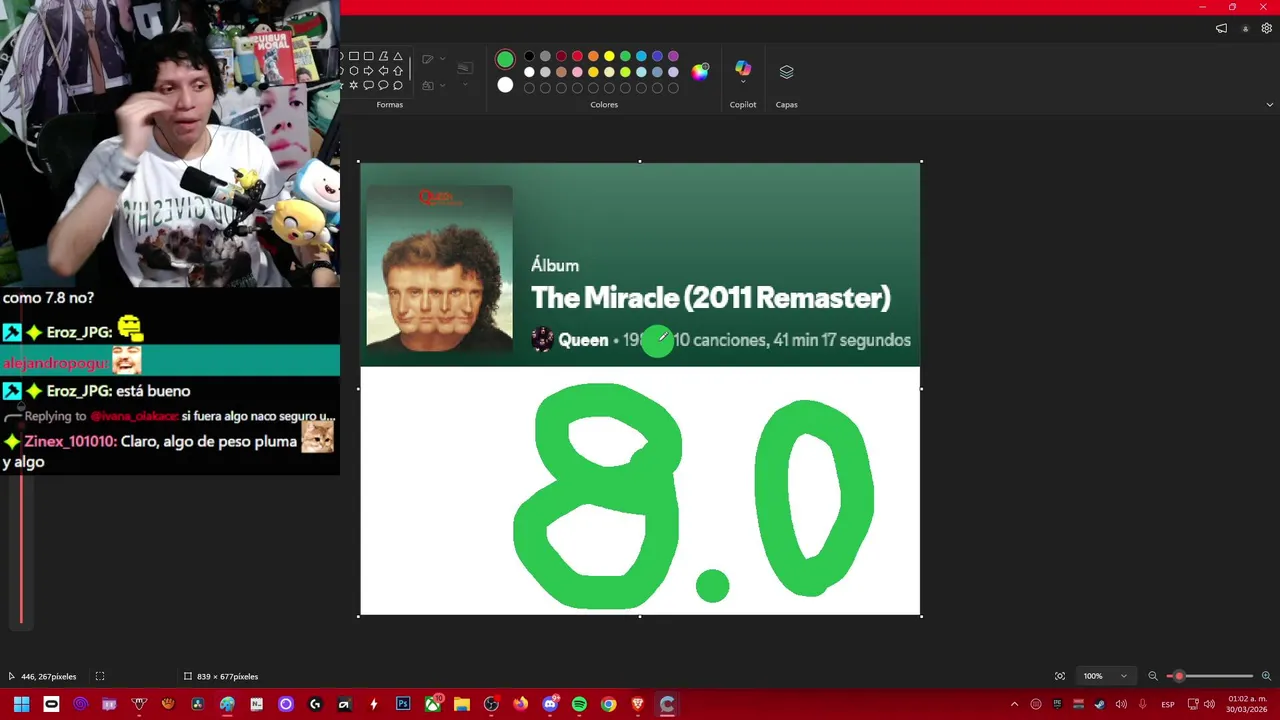Open the clock and date flyout
This screenshot has width=1280, height=720.
1246,704
